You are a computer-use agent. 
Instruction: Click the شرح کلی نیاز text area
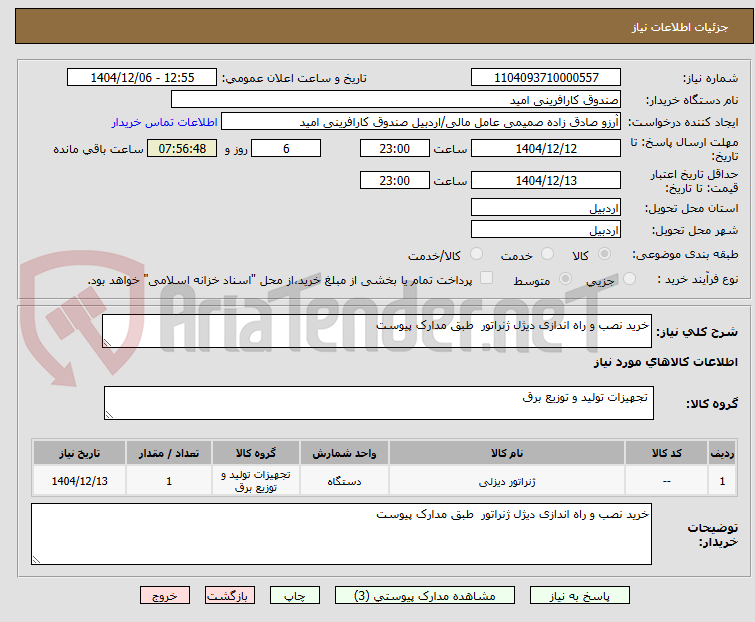pyautogui.click(x=377, y=331)
